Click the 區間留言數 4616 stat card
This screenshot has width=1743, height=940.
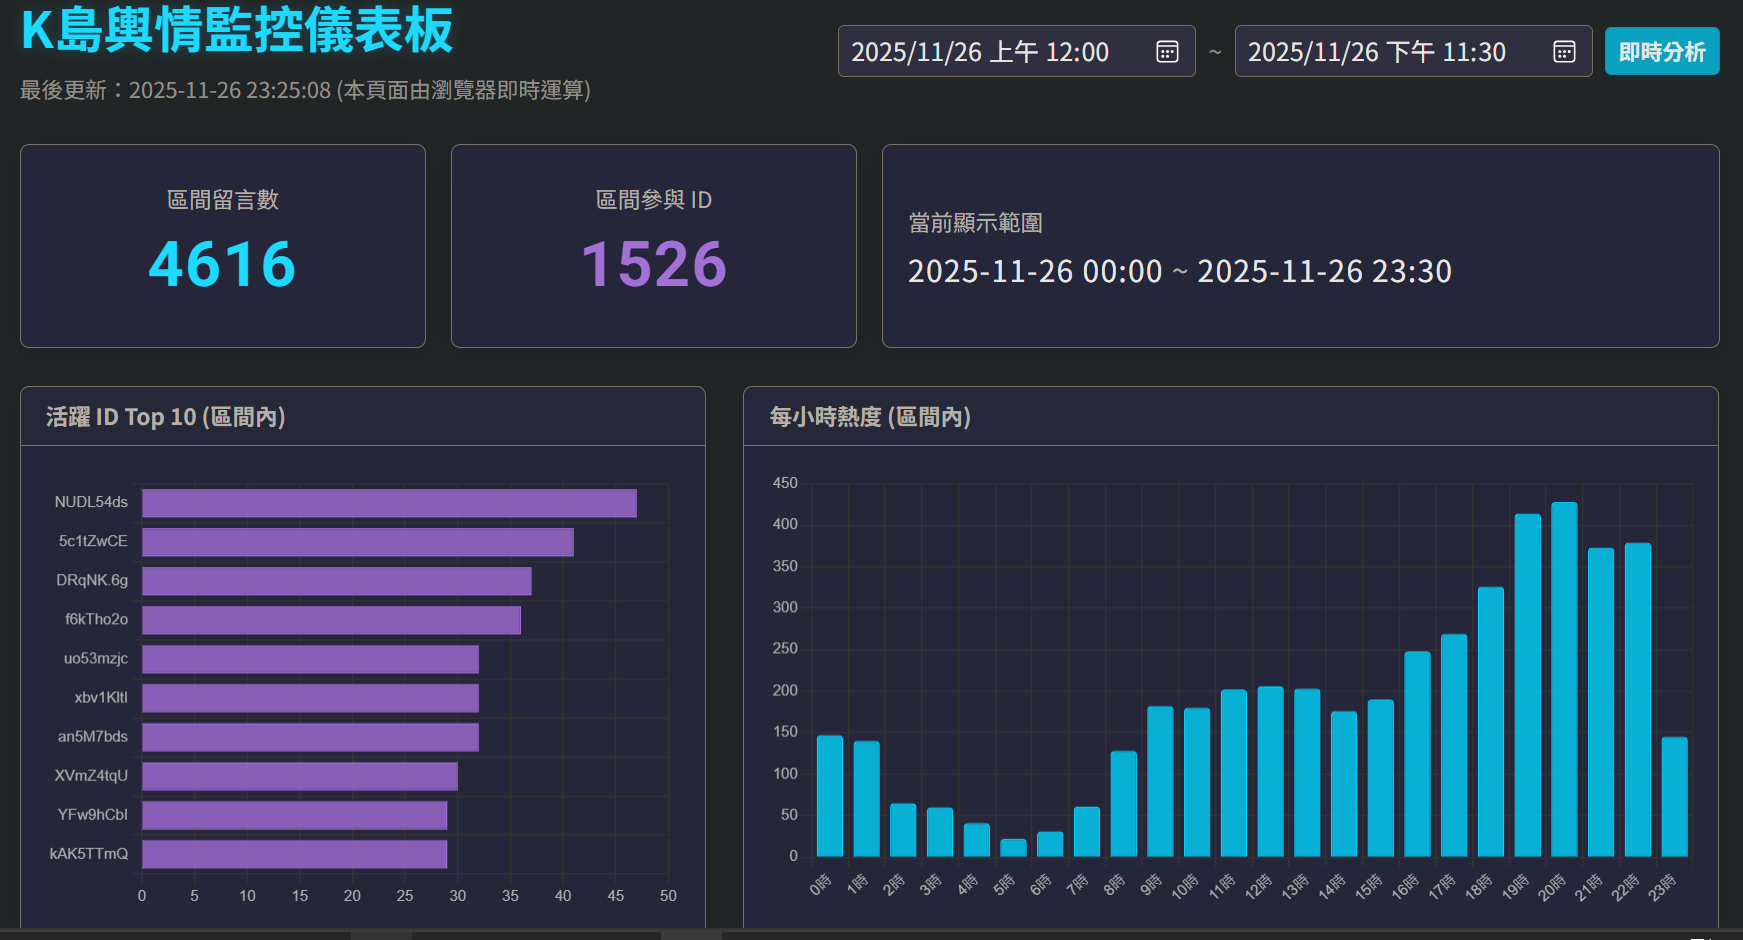pyautogui.click(x=223, y=246)
